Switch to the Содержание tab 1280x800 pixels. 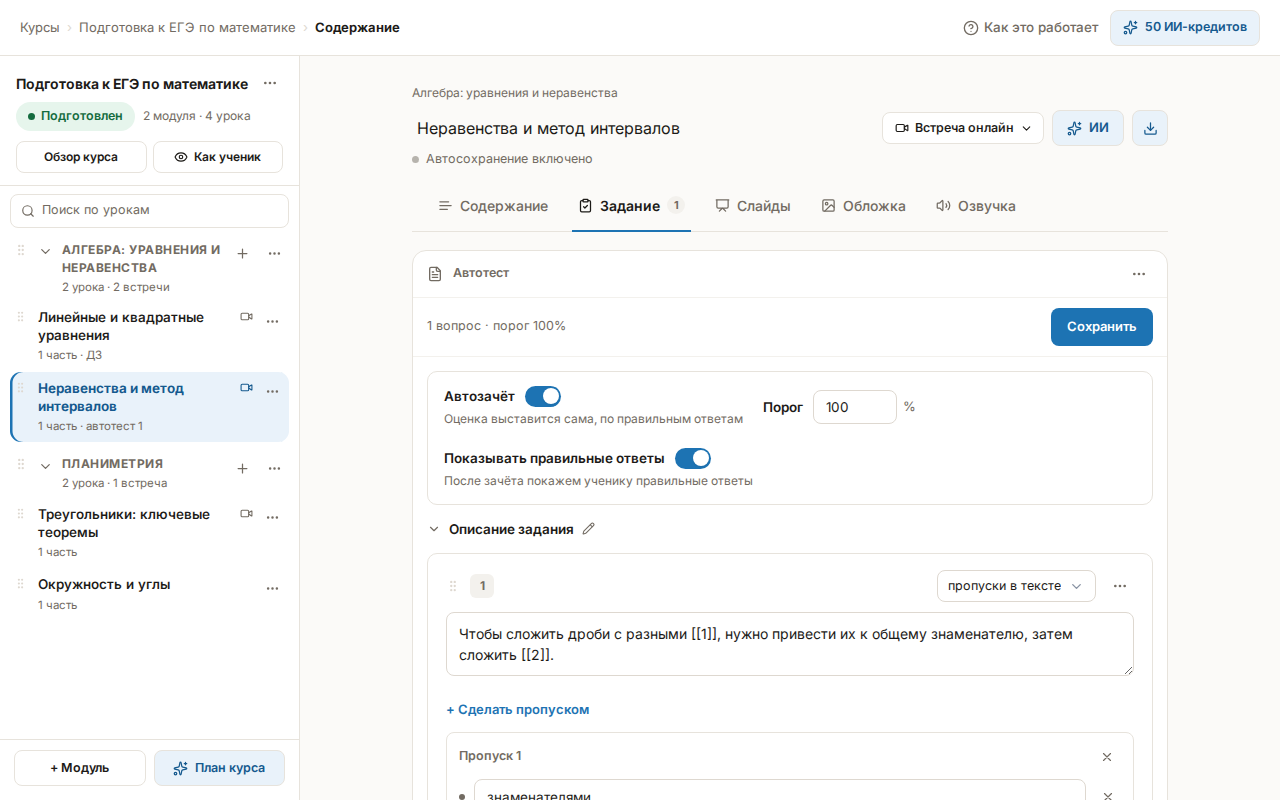point(493,206)
